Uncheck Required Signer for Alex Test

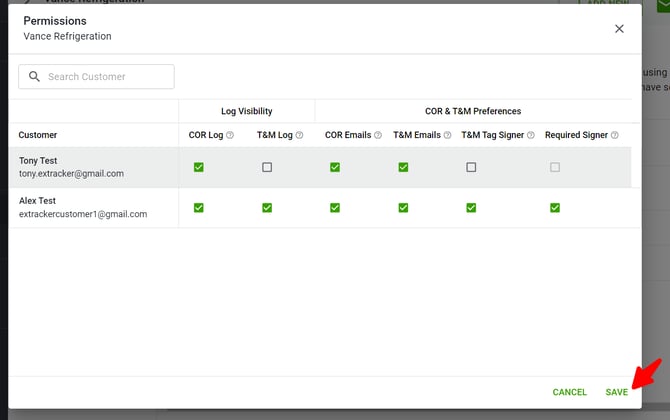(x=555, y=208)
